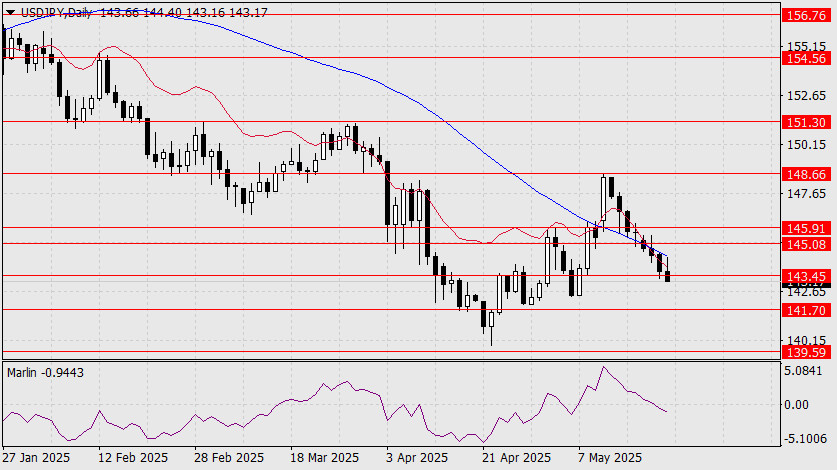Select the 139.59 price level label
837x470 pixels.
pos(806,352)
